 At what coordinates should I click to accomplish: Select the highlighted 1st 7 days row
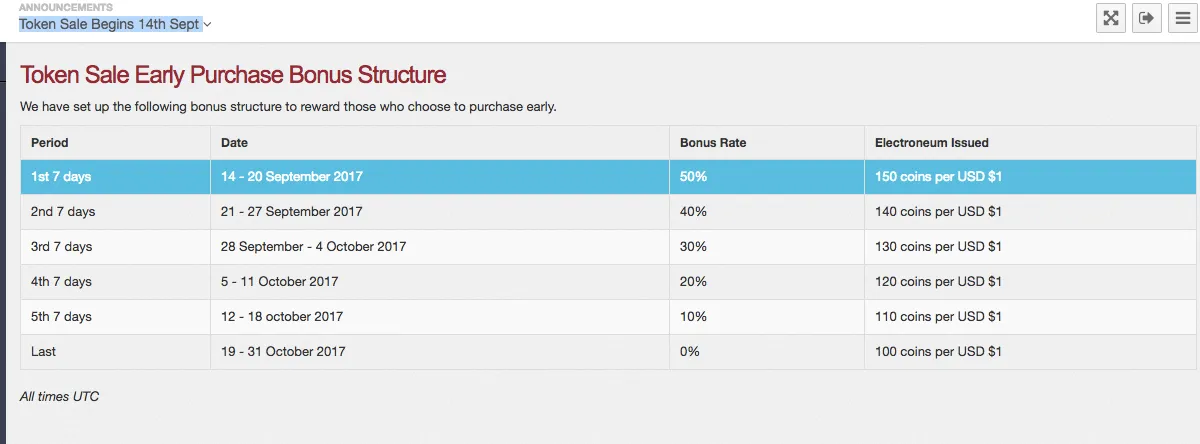(x=608, y=177)
